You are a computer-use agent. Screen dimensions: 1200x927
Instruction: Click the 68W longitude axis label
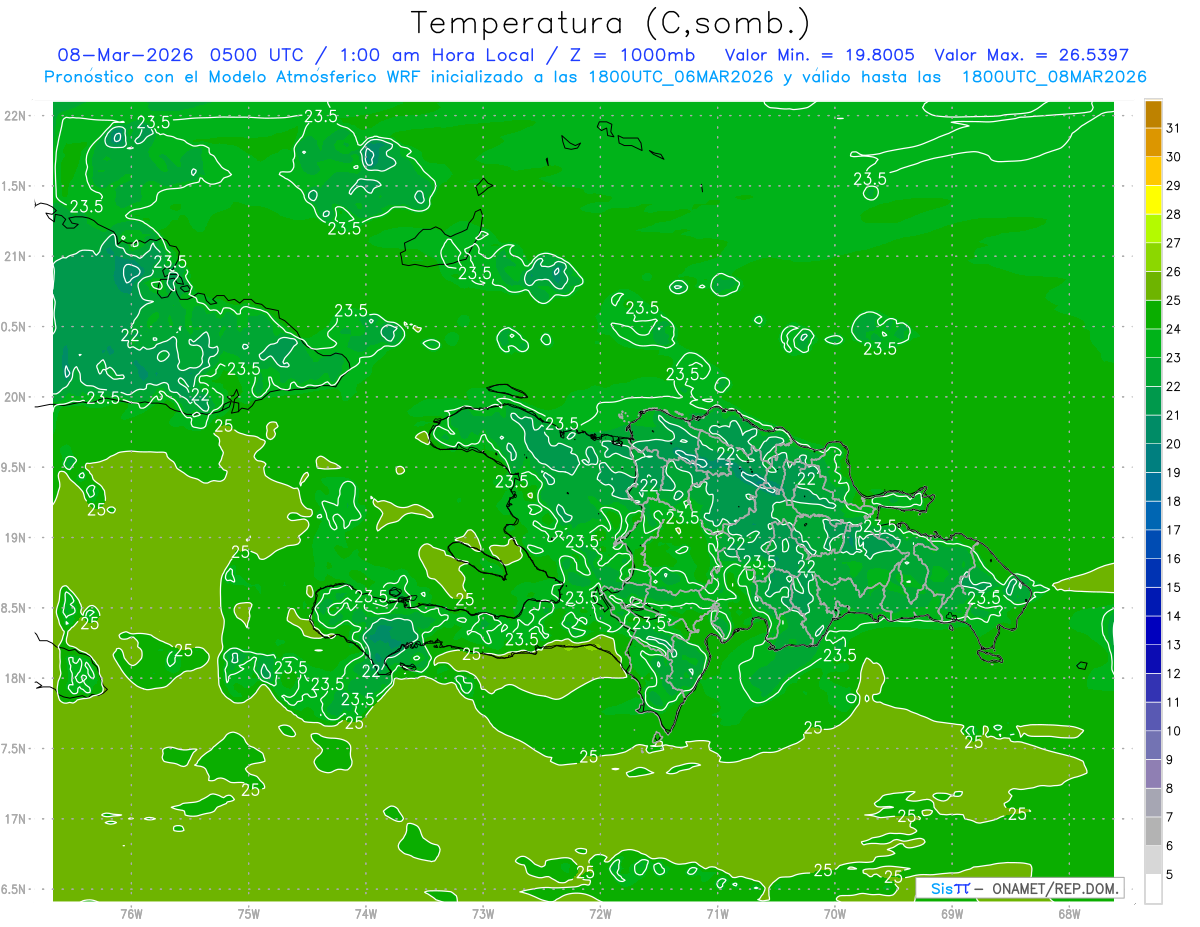(x=1069, y=913)
